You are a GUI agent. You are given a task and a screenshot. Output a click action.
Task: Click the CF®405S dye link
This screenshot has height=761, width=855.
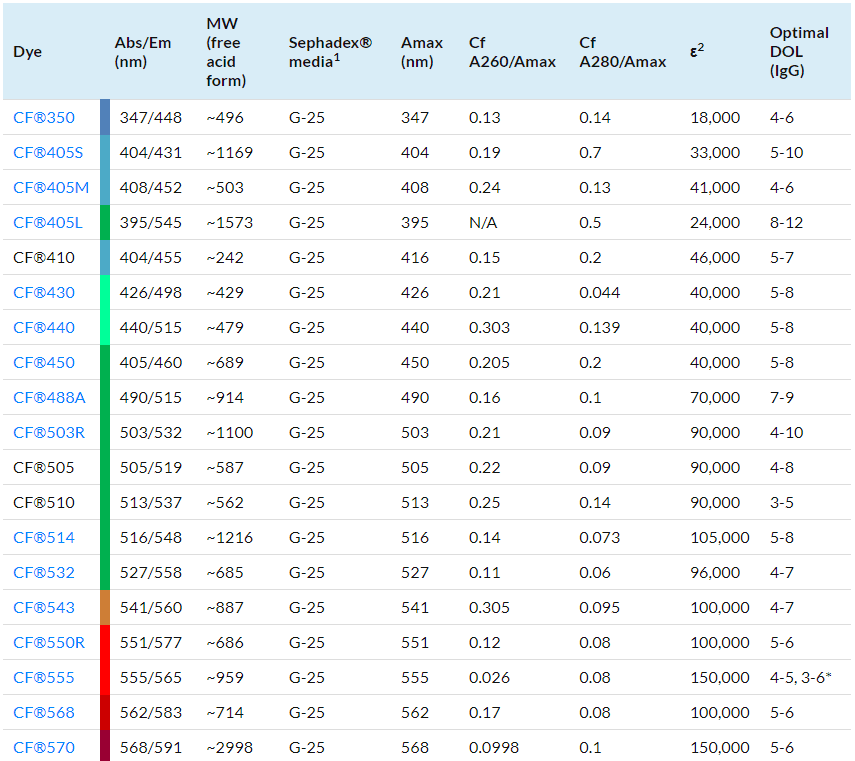pyautogui.click(x=48, y=153)
